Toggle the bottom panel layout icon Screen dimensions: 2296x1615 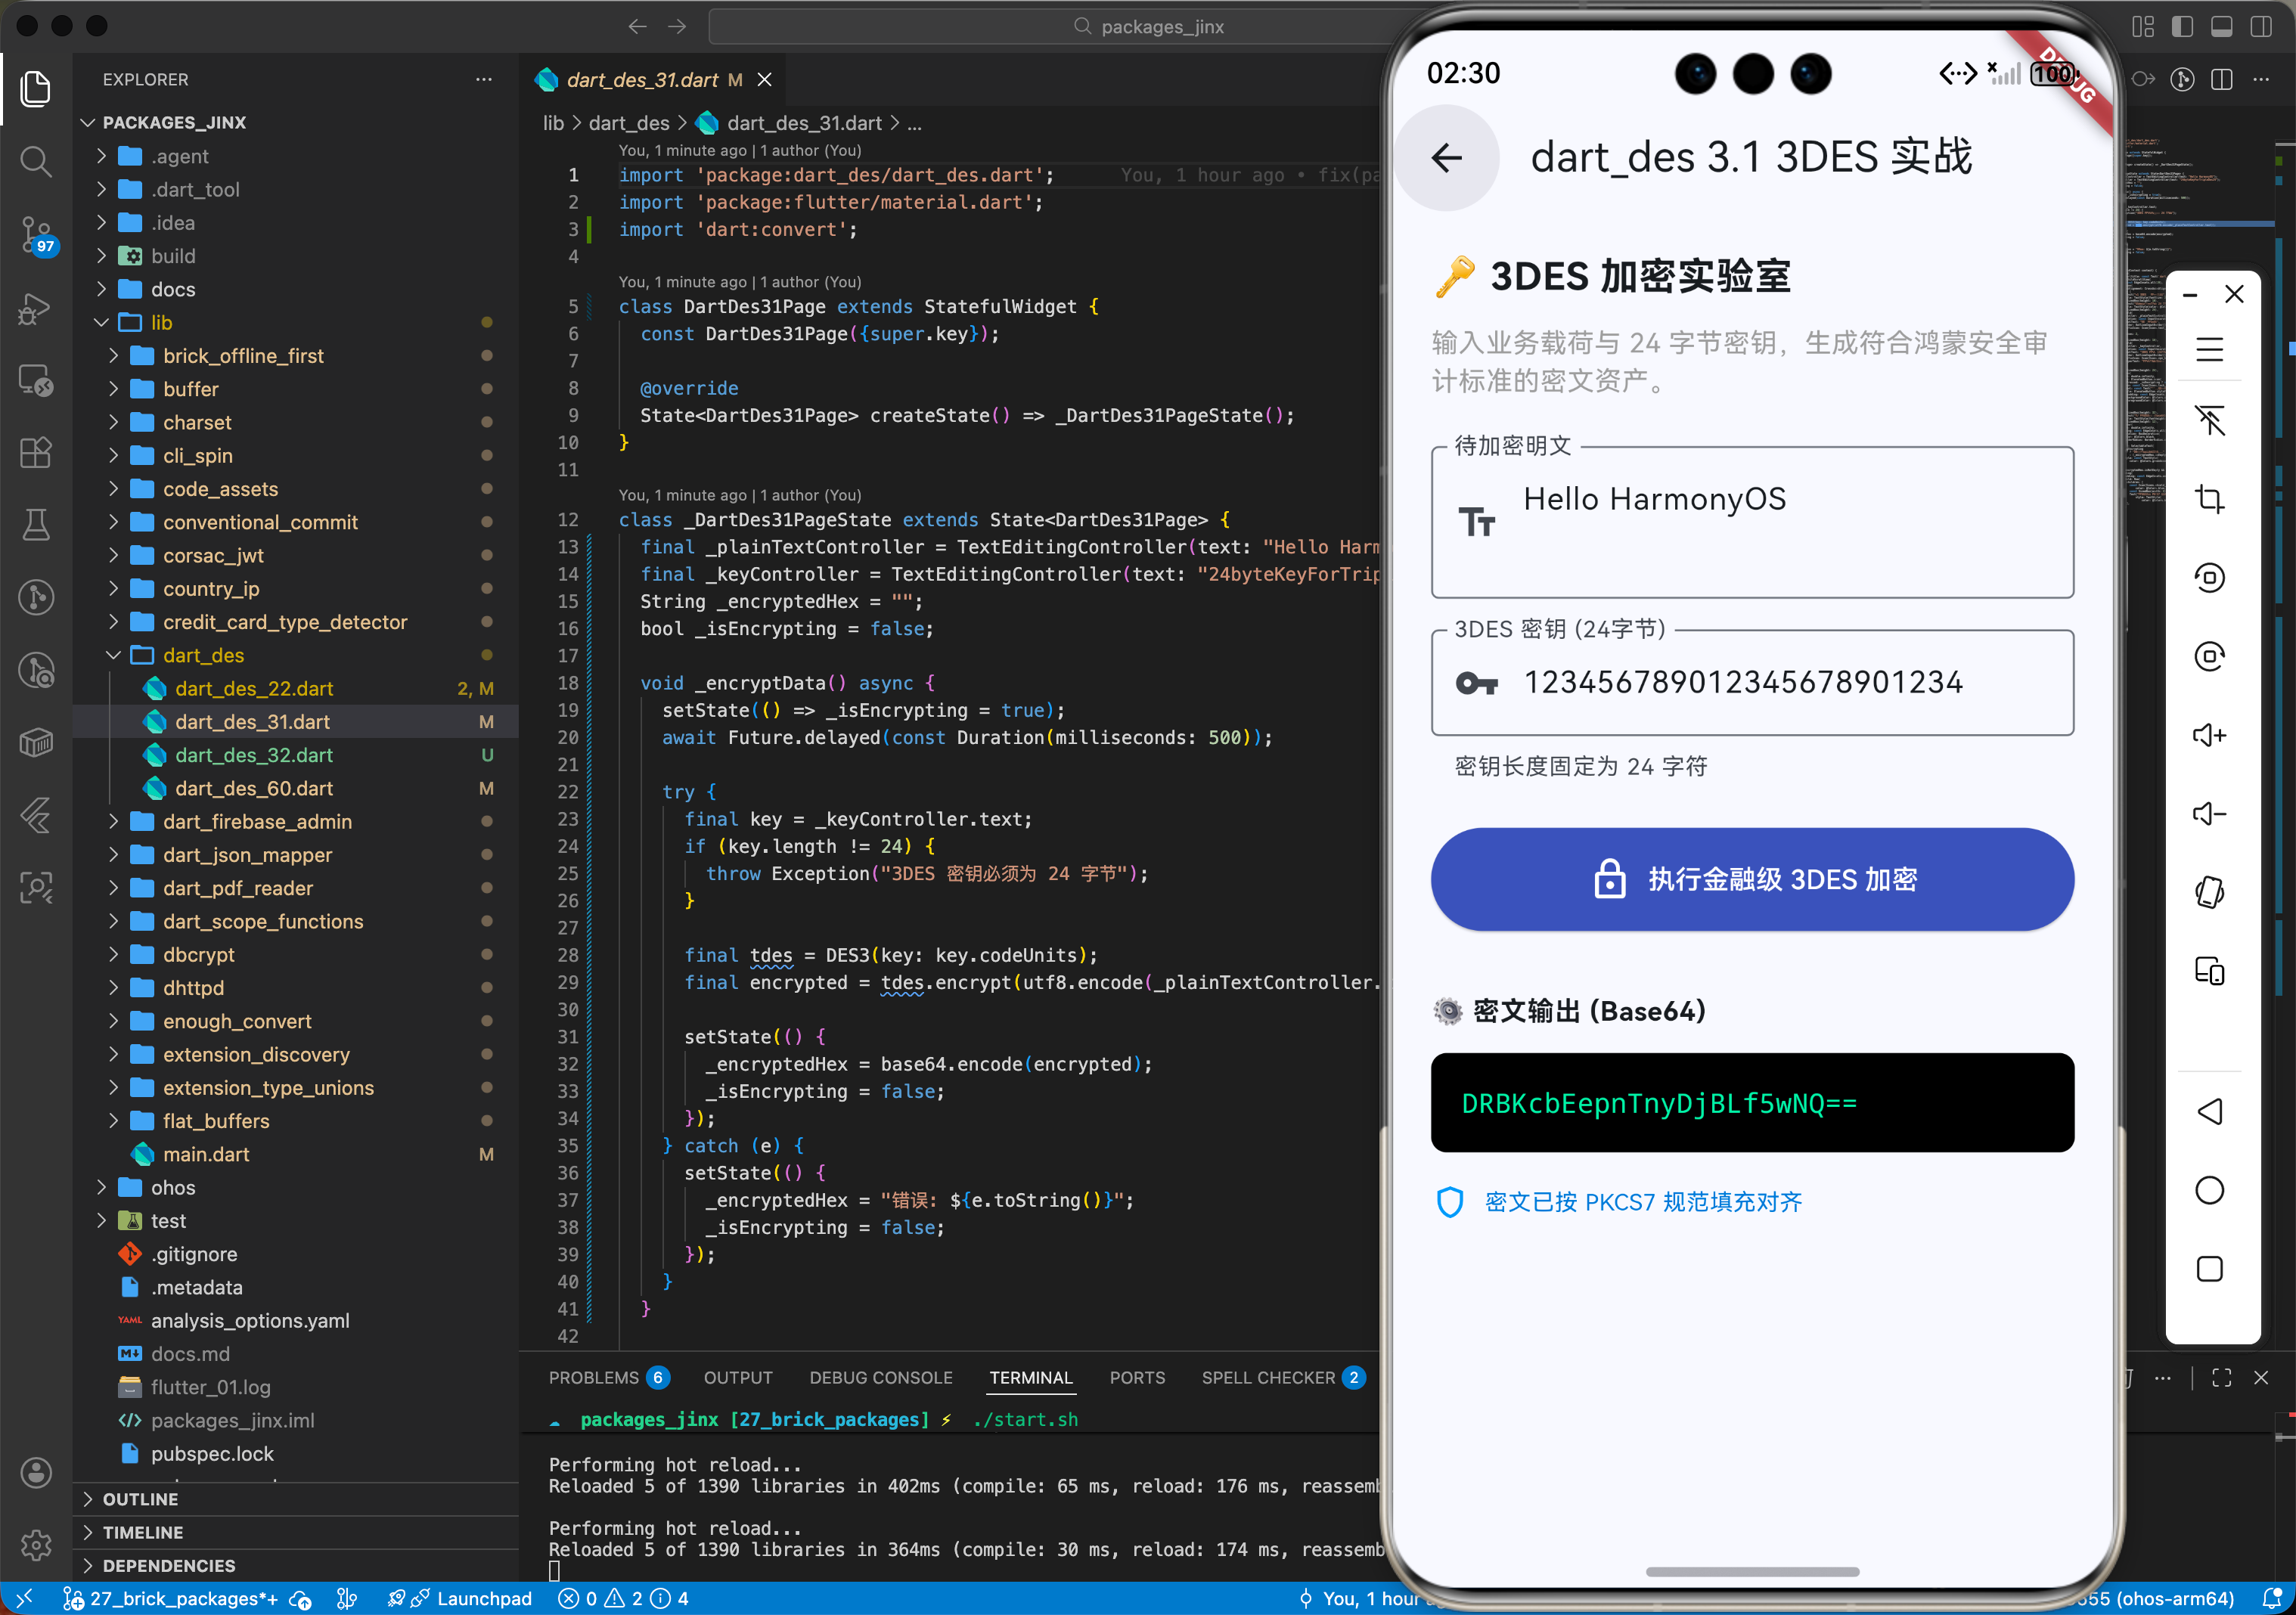(x=2221, y=27)
